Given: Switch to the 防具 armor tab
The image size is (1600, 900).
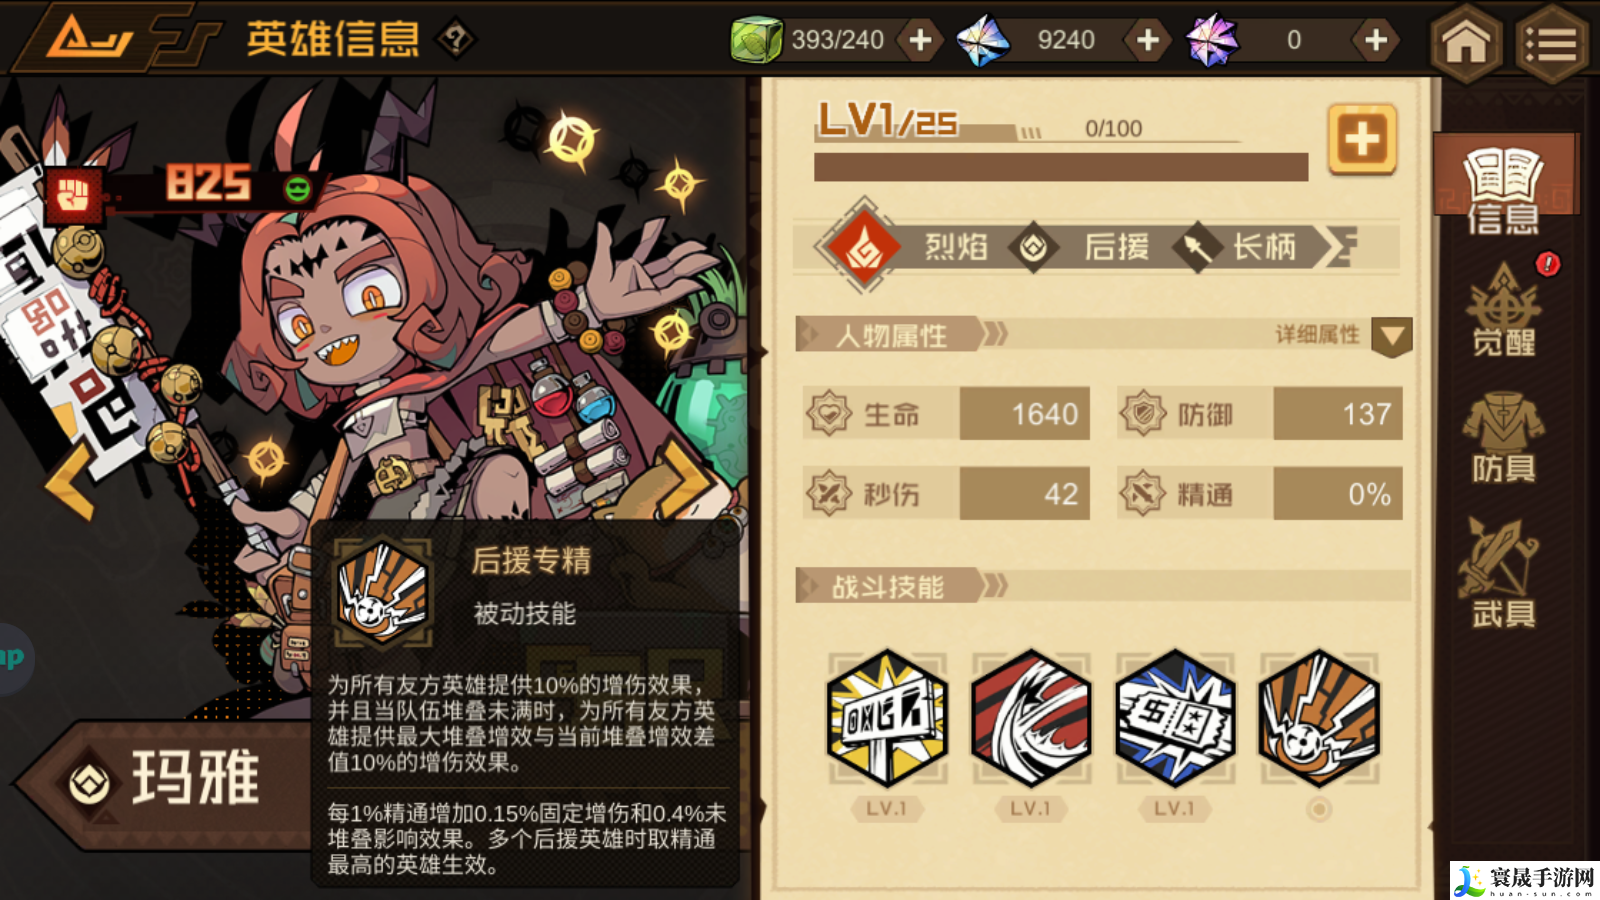Looking at the screenshot, I should pyautogui.click(x=1504, y=437).
